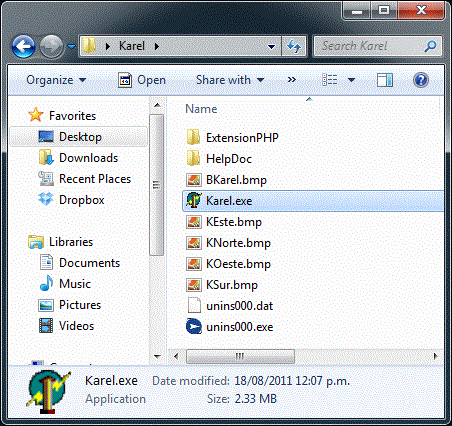Select the KOeste.bmp file

[238, 264]
